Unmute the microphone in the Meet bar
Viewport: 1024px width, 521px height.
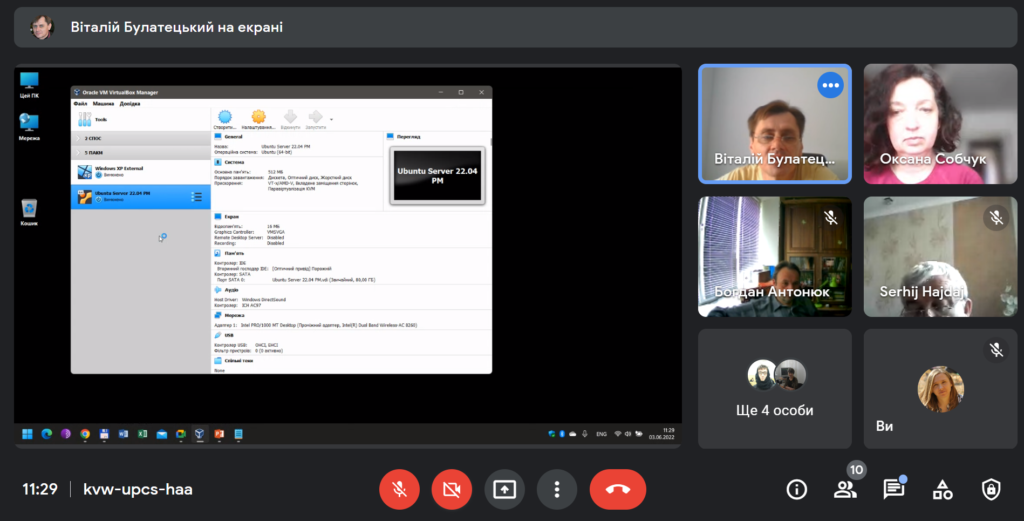click(x=399, y=489)
